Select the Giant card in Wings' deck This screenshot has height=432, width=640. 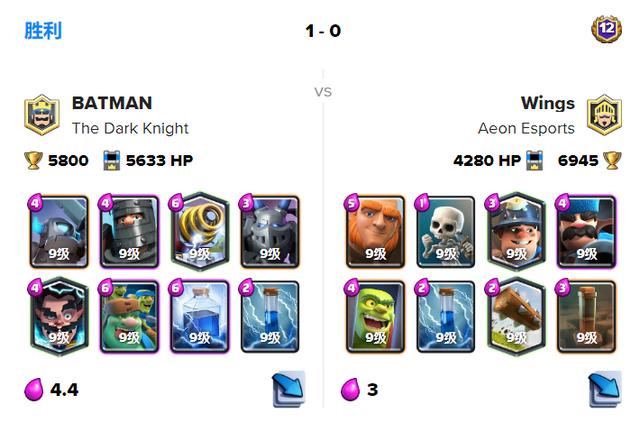(x=376, y=232)
